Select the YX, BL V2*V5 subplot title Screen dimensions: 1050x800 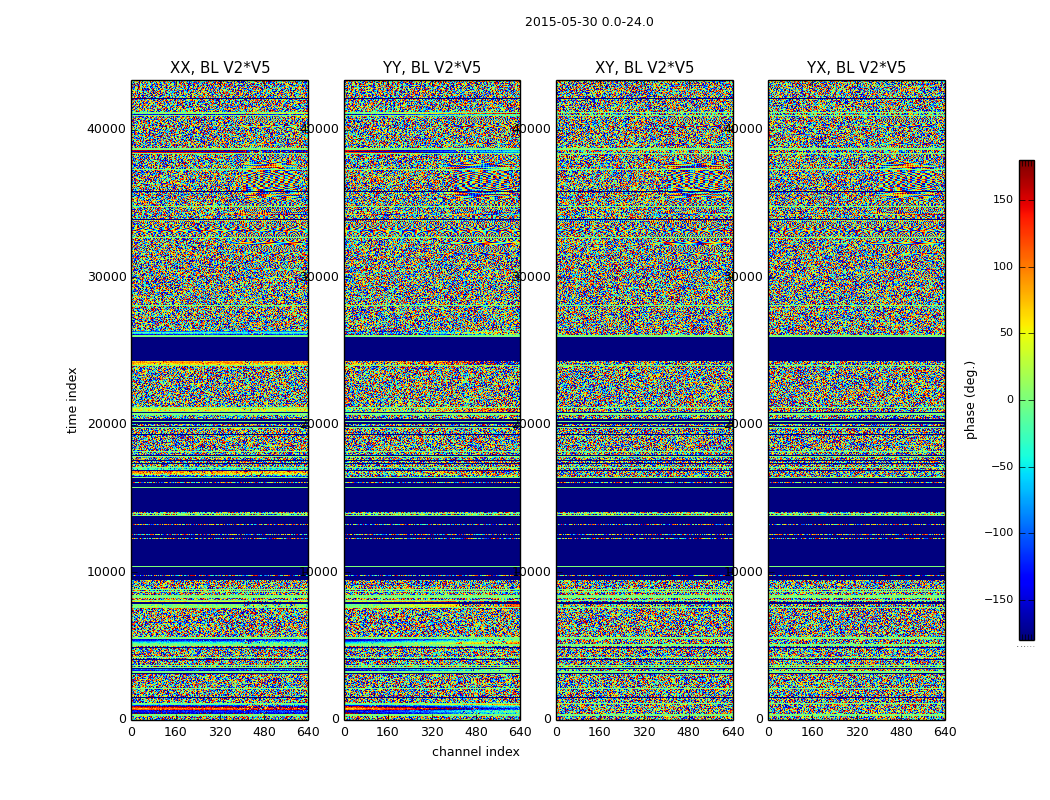tap(856, 68)
